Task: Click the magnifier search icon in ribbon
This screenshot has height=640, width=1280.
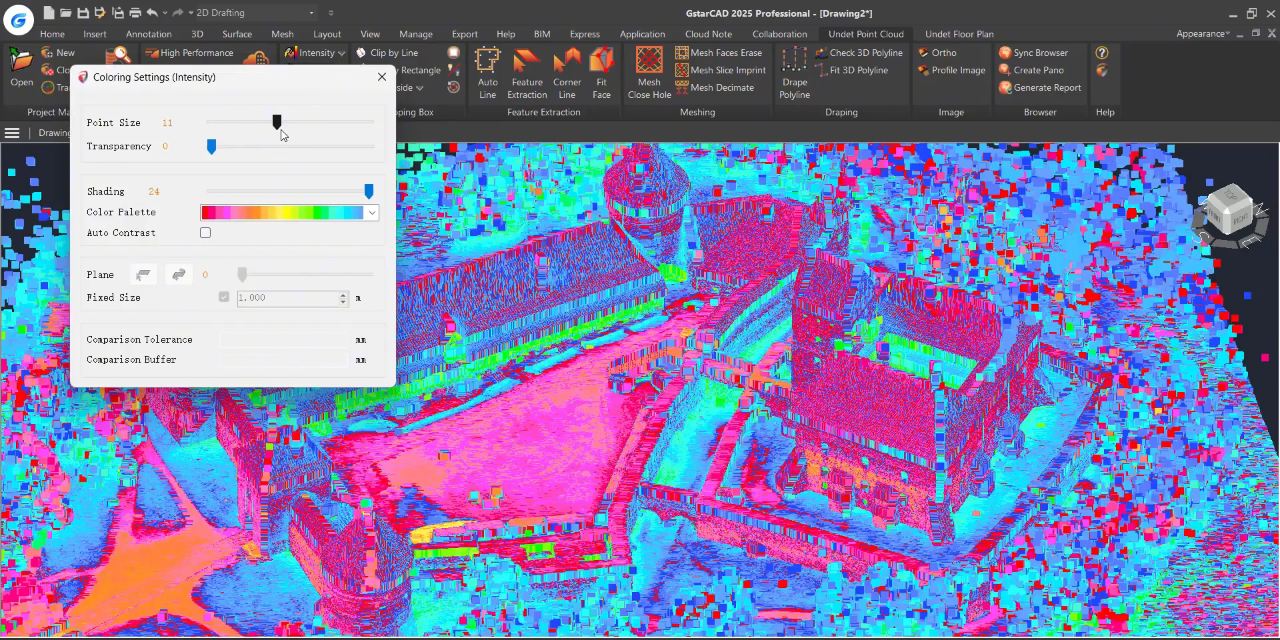Action: click(x=119, y=56)
